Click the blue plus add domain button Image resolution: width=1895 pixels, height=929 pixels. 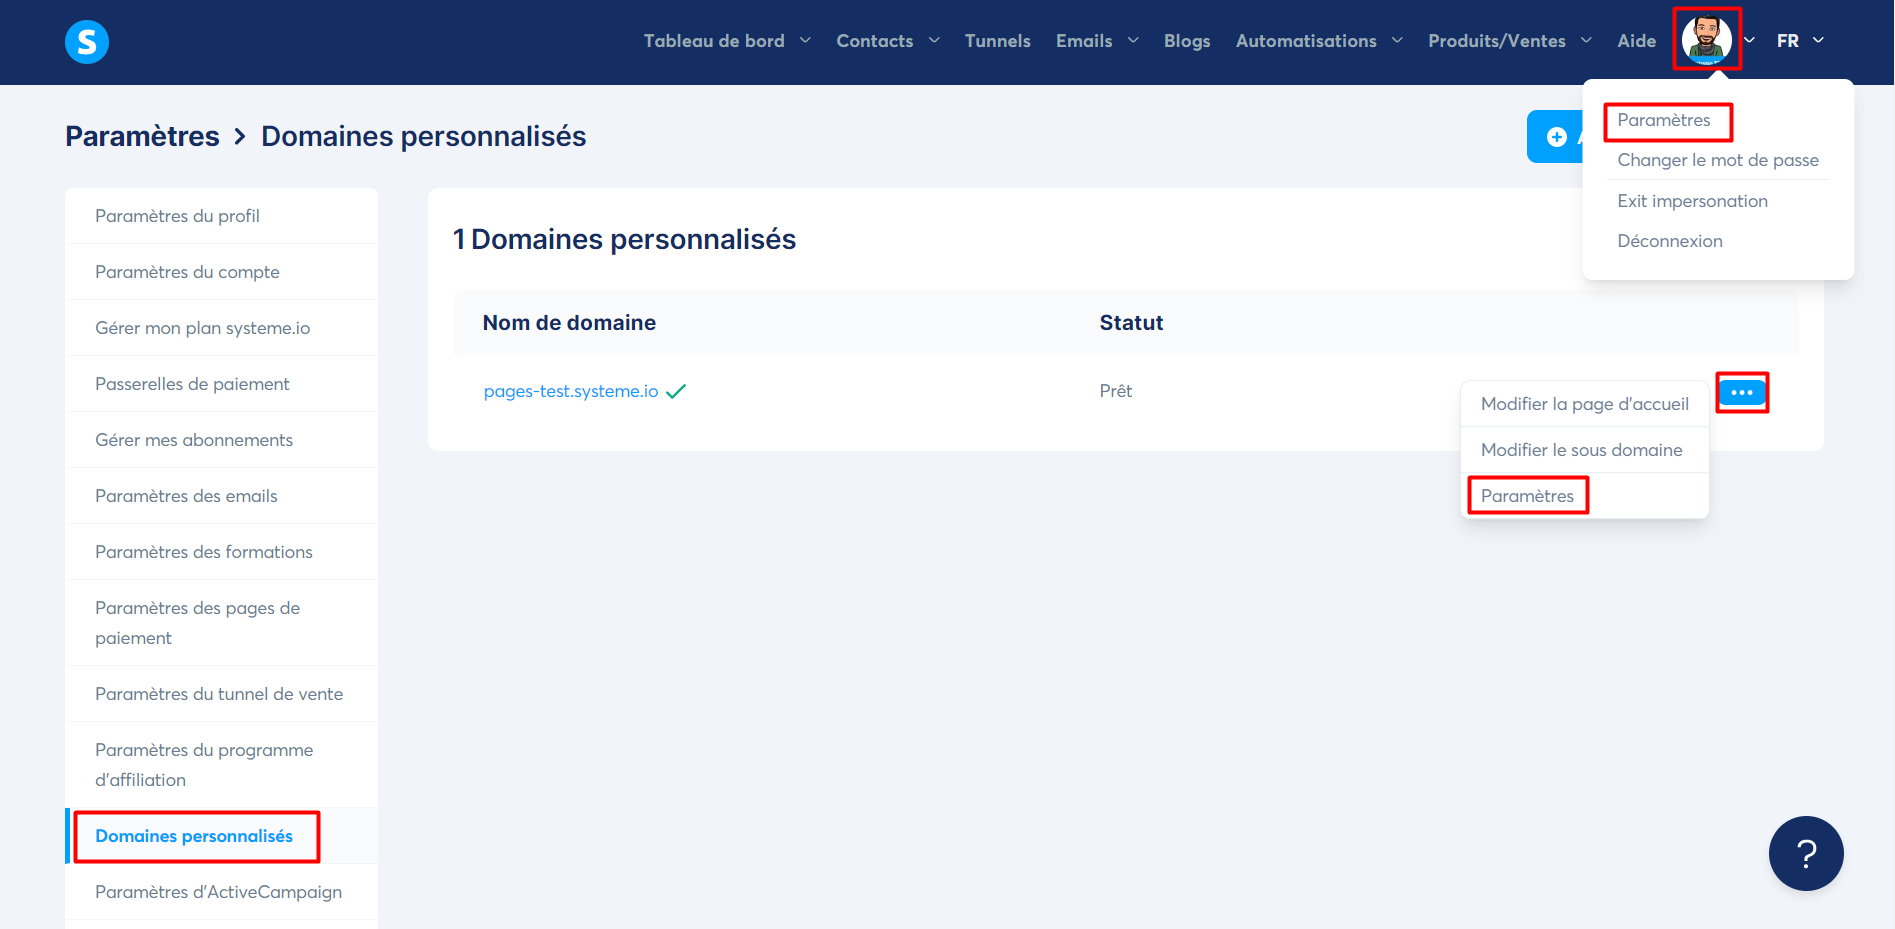point(1556,137)
